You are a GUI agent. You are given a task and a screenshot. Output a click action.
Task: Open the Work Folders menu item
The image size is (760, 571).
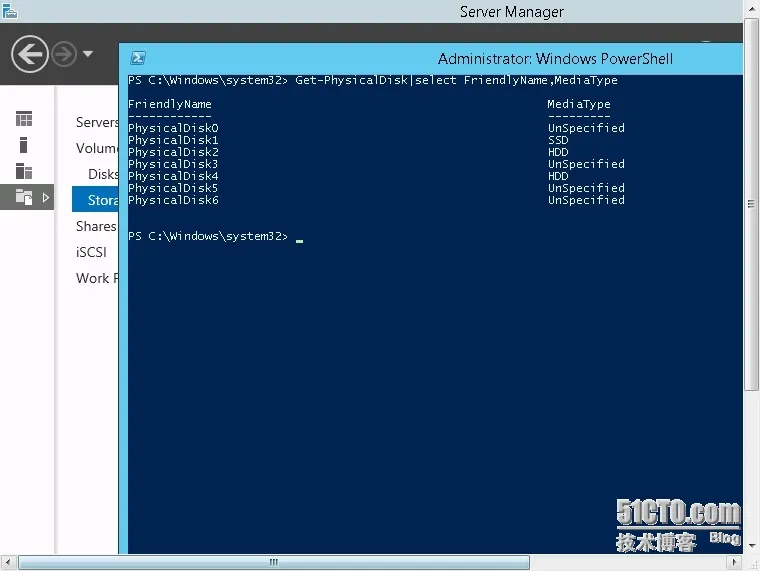coord(97,278)
